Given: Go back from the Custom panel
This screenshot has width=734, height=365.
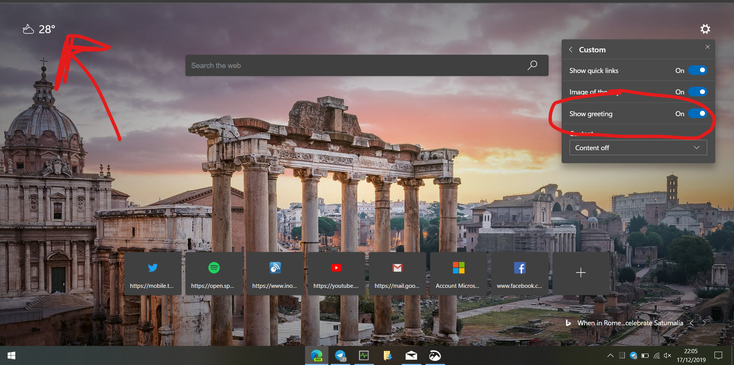Looking at the screenshot, I should pos(571,50).
